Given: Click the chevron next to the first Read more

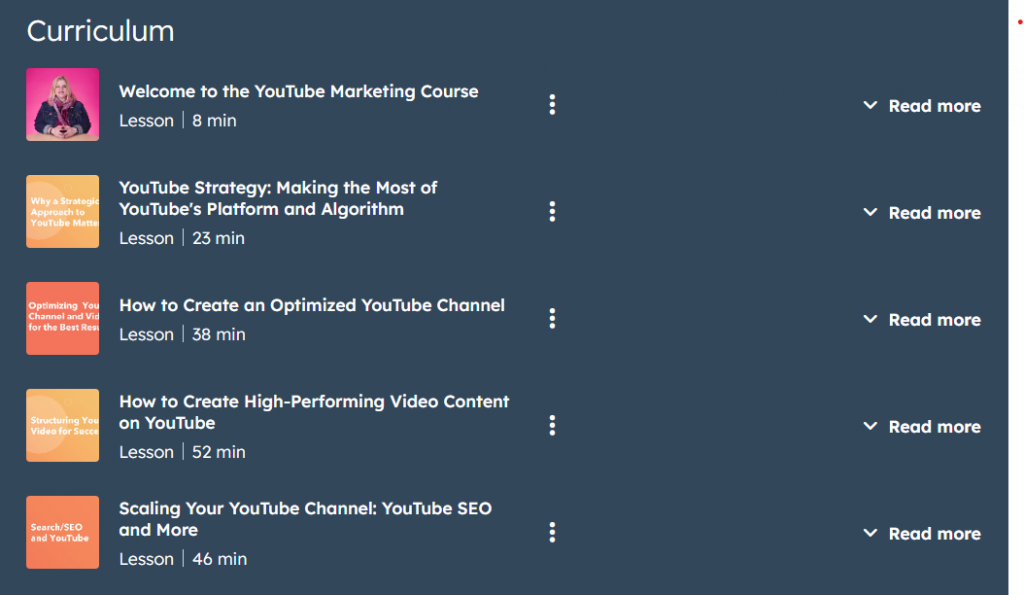Looking at the screenshot, I should tap(869, 105).
